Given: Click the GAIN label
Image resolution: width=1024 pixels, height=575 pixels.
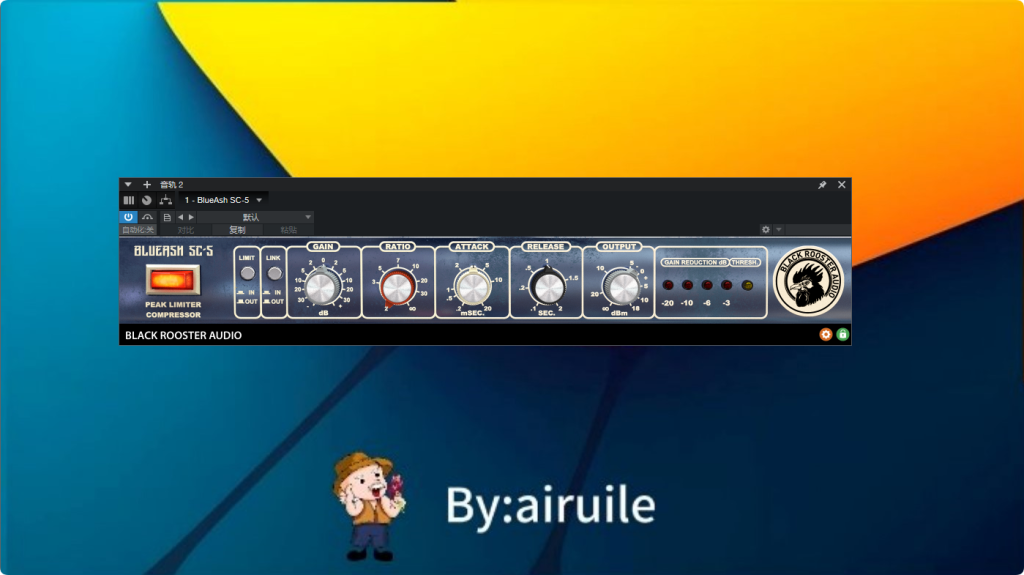Looking at the screenshot, I should (323, 246).
